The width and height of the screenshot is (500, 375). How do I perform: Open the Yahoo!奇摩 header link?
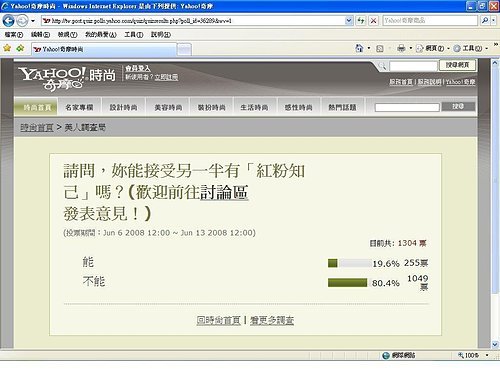[x=460, y=82]
